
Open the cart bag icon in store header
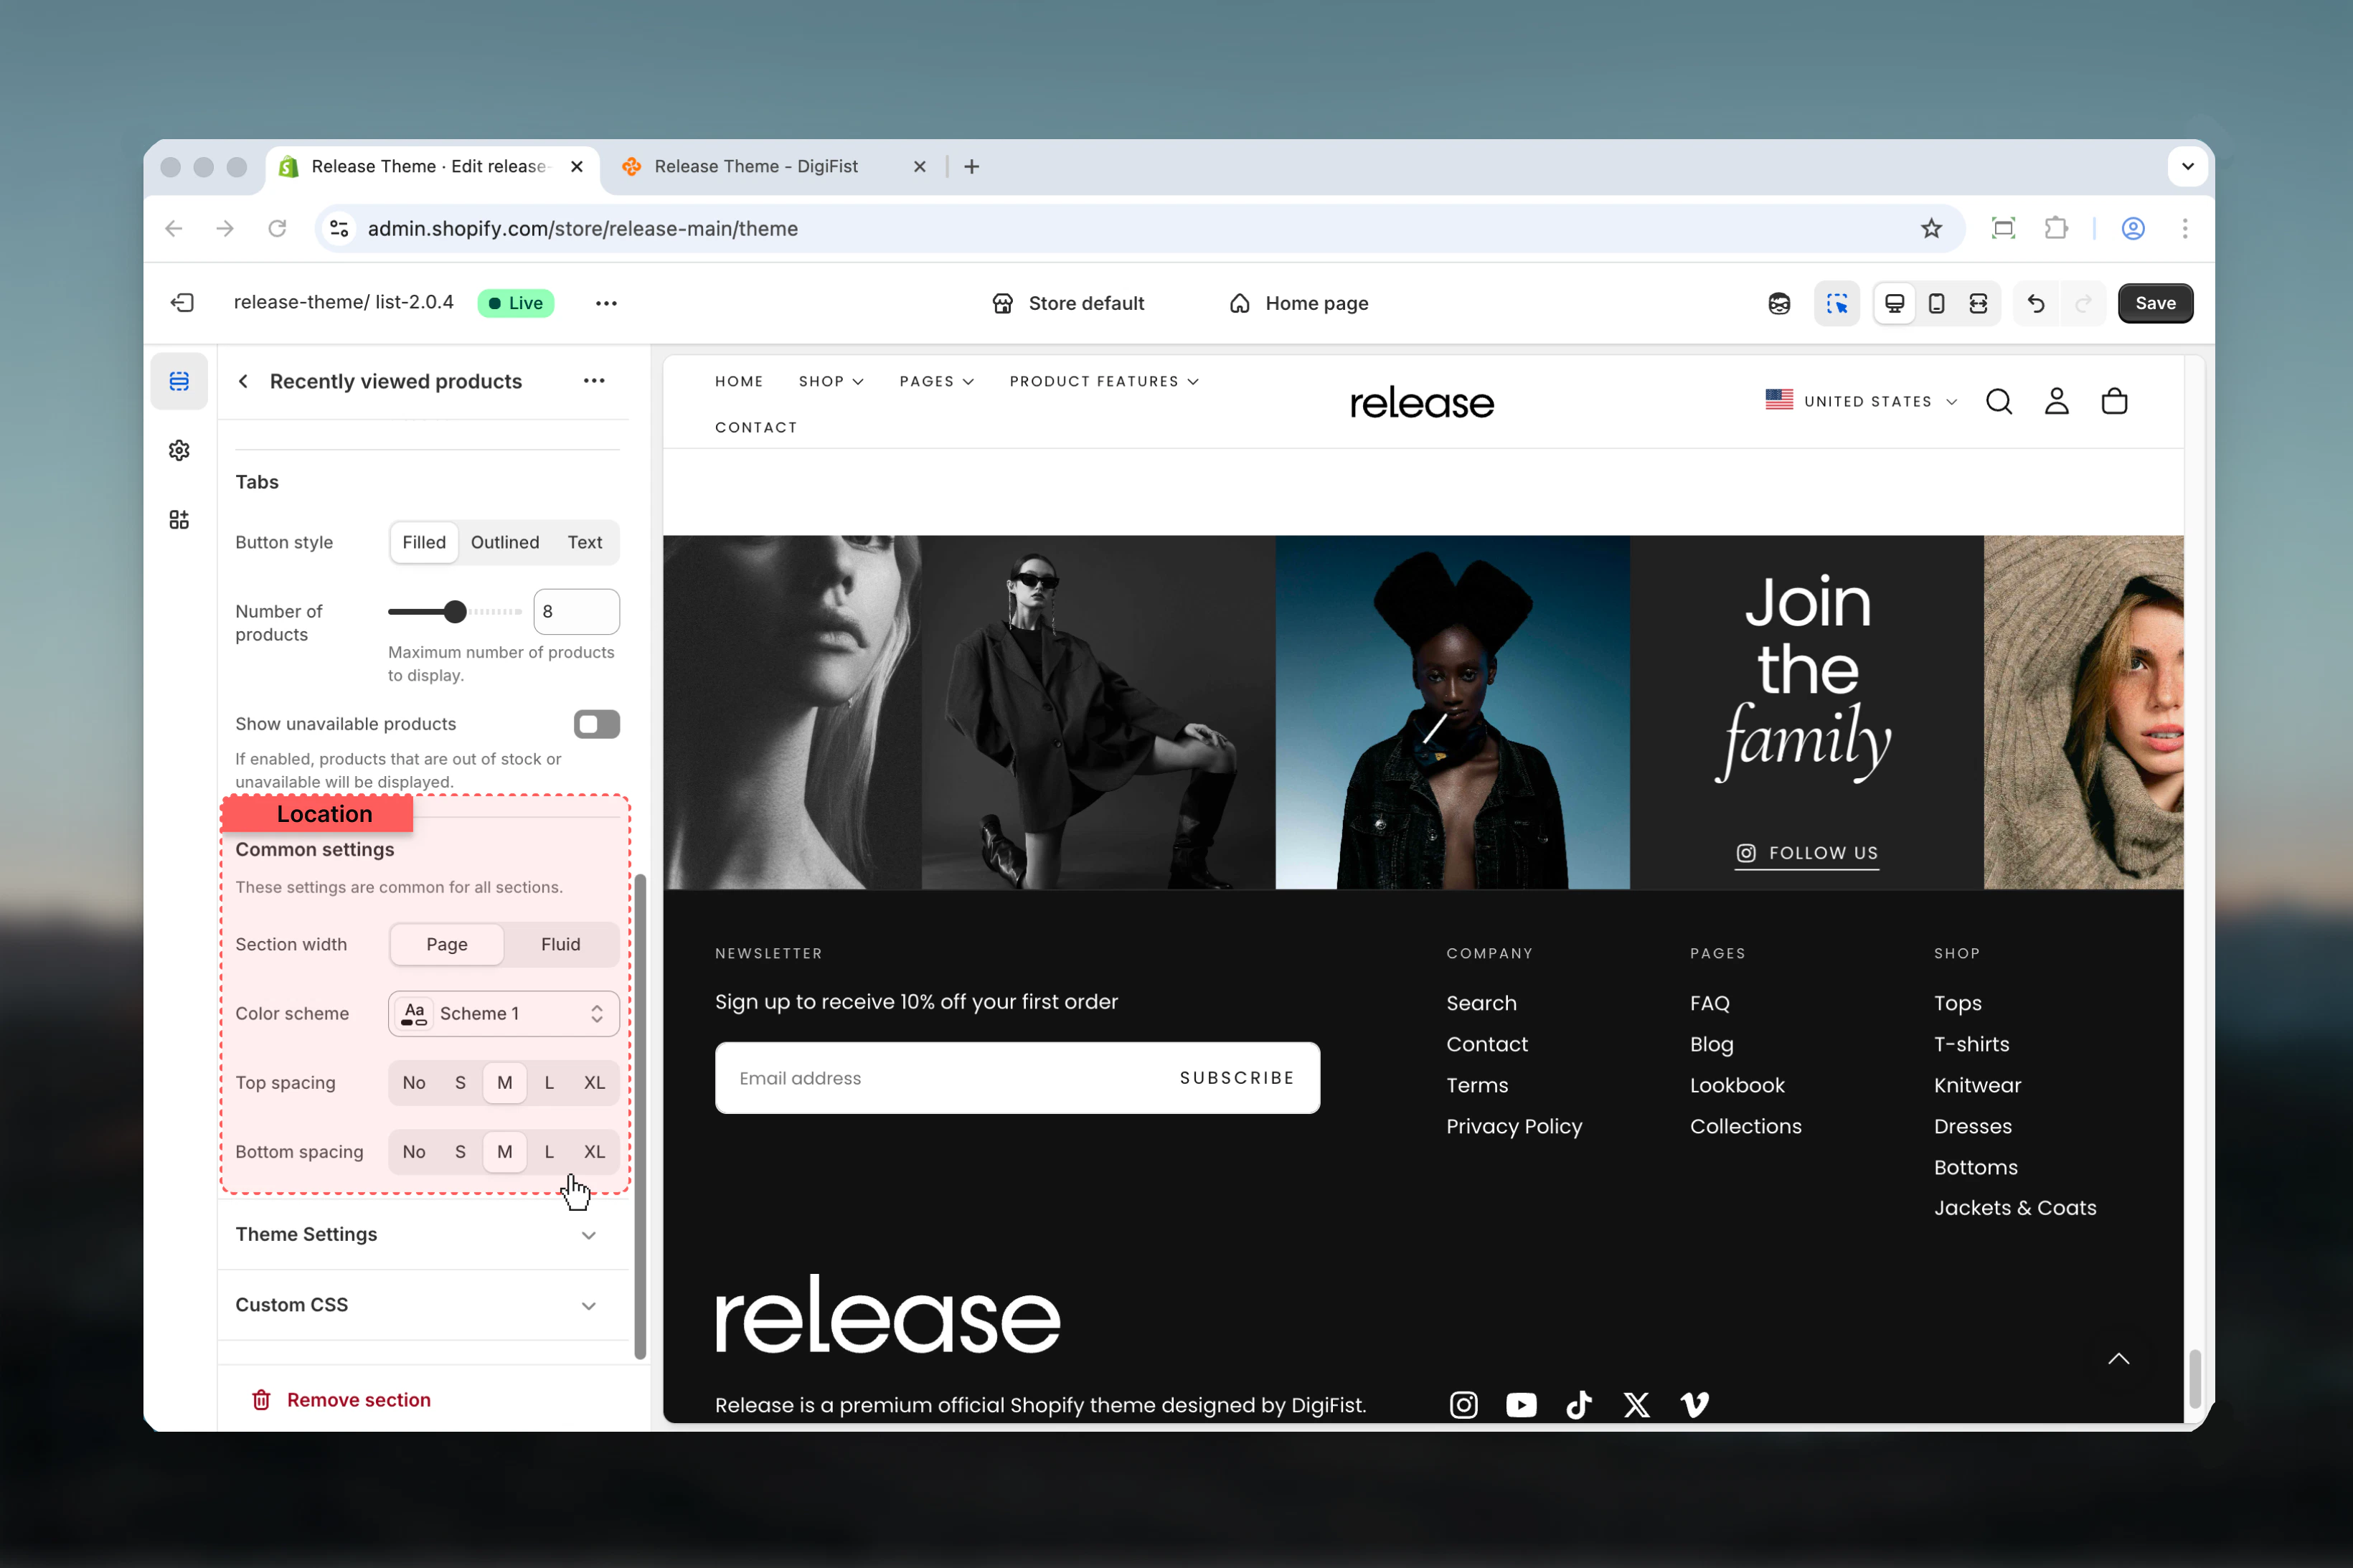(x=2114, y=401)
